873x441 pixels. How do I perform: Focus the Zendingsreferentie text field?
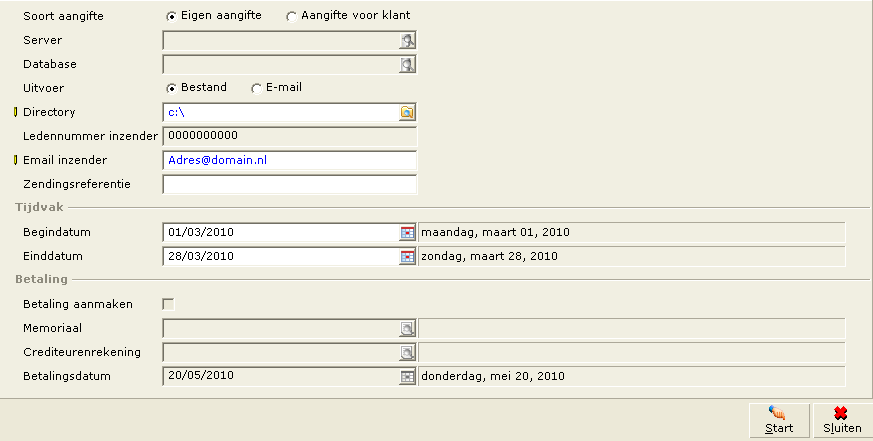tap(290, 184)
